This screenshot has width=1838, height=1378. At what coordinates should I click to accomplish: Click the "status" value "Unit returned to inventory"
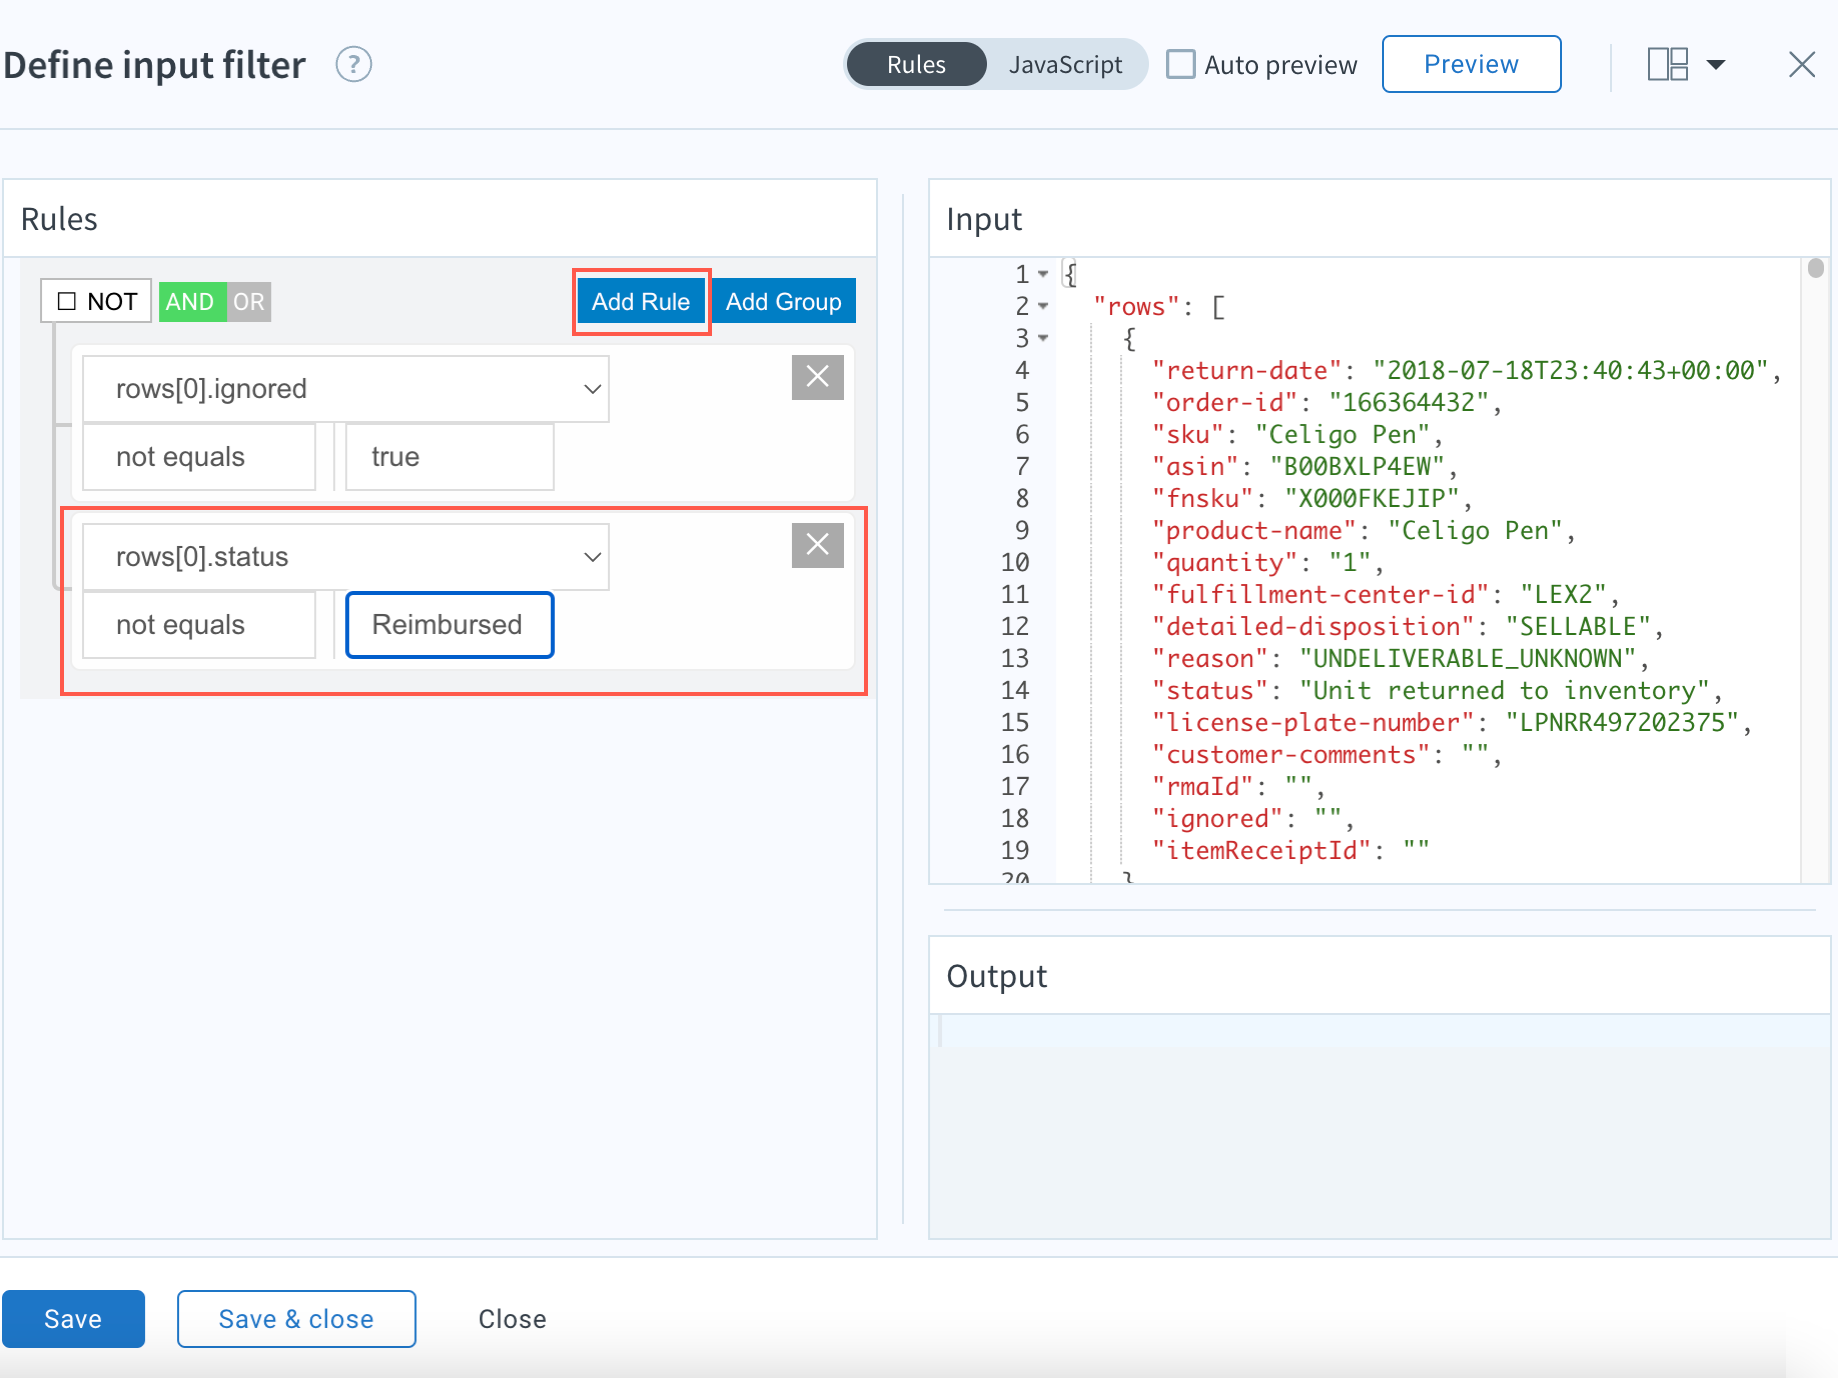pos(1505,690)
